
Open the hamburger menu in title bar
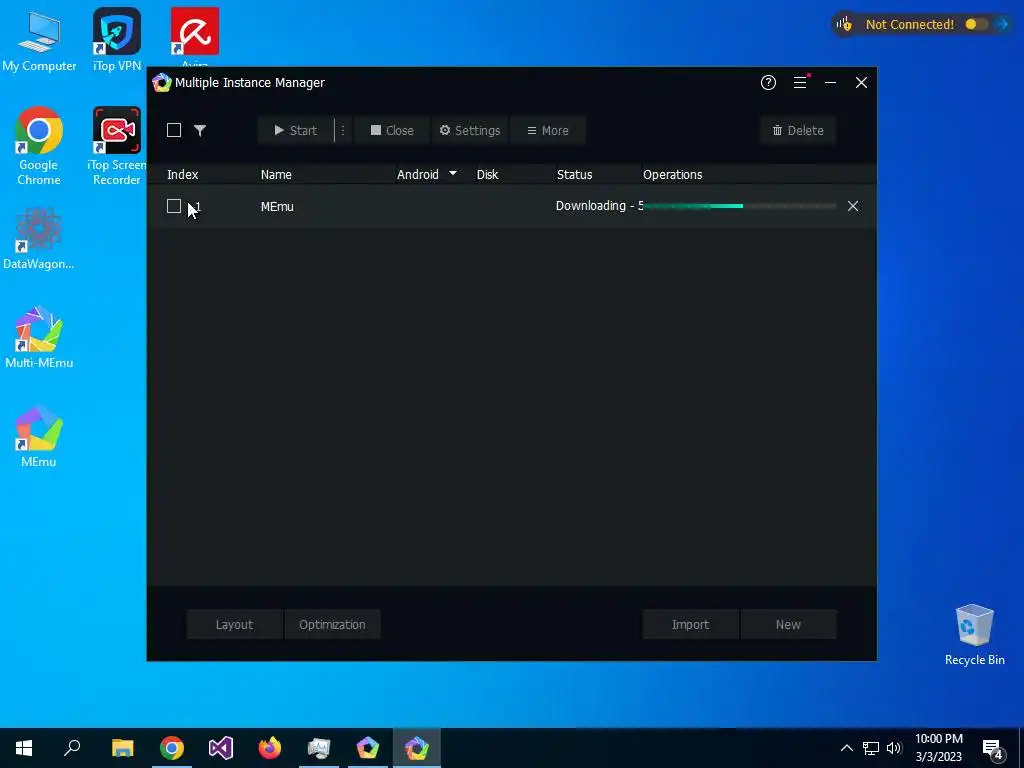[800, 82]
